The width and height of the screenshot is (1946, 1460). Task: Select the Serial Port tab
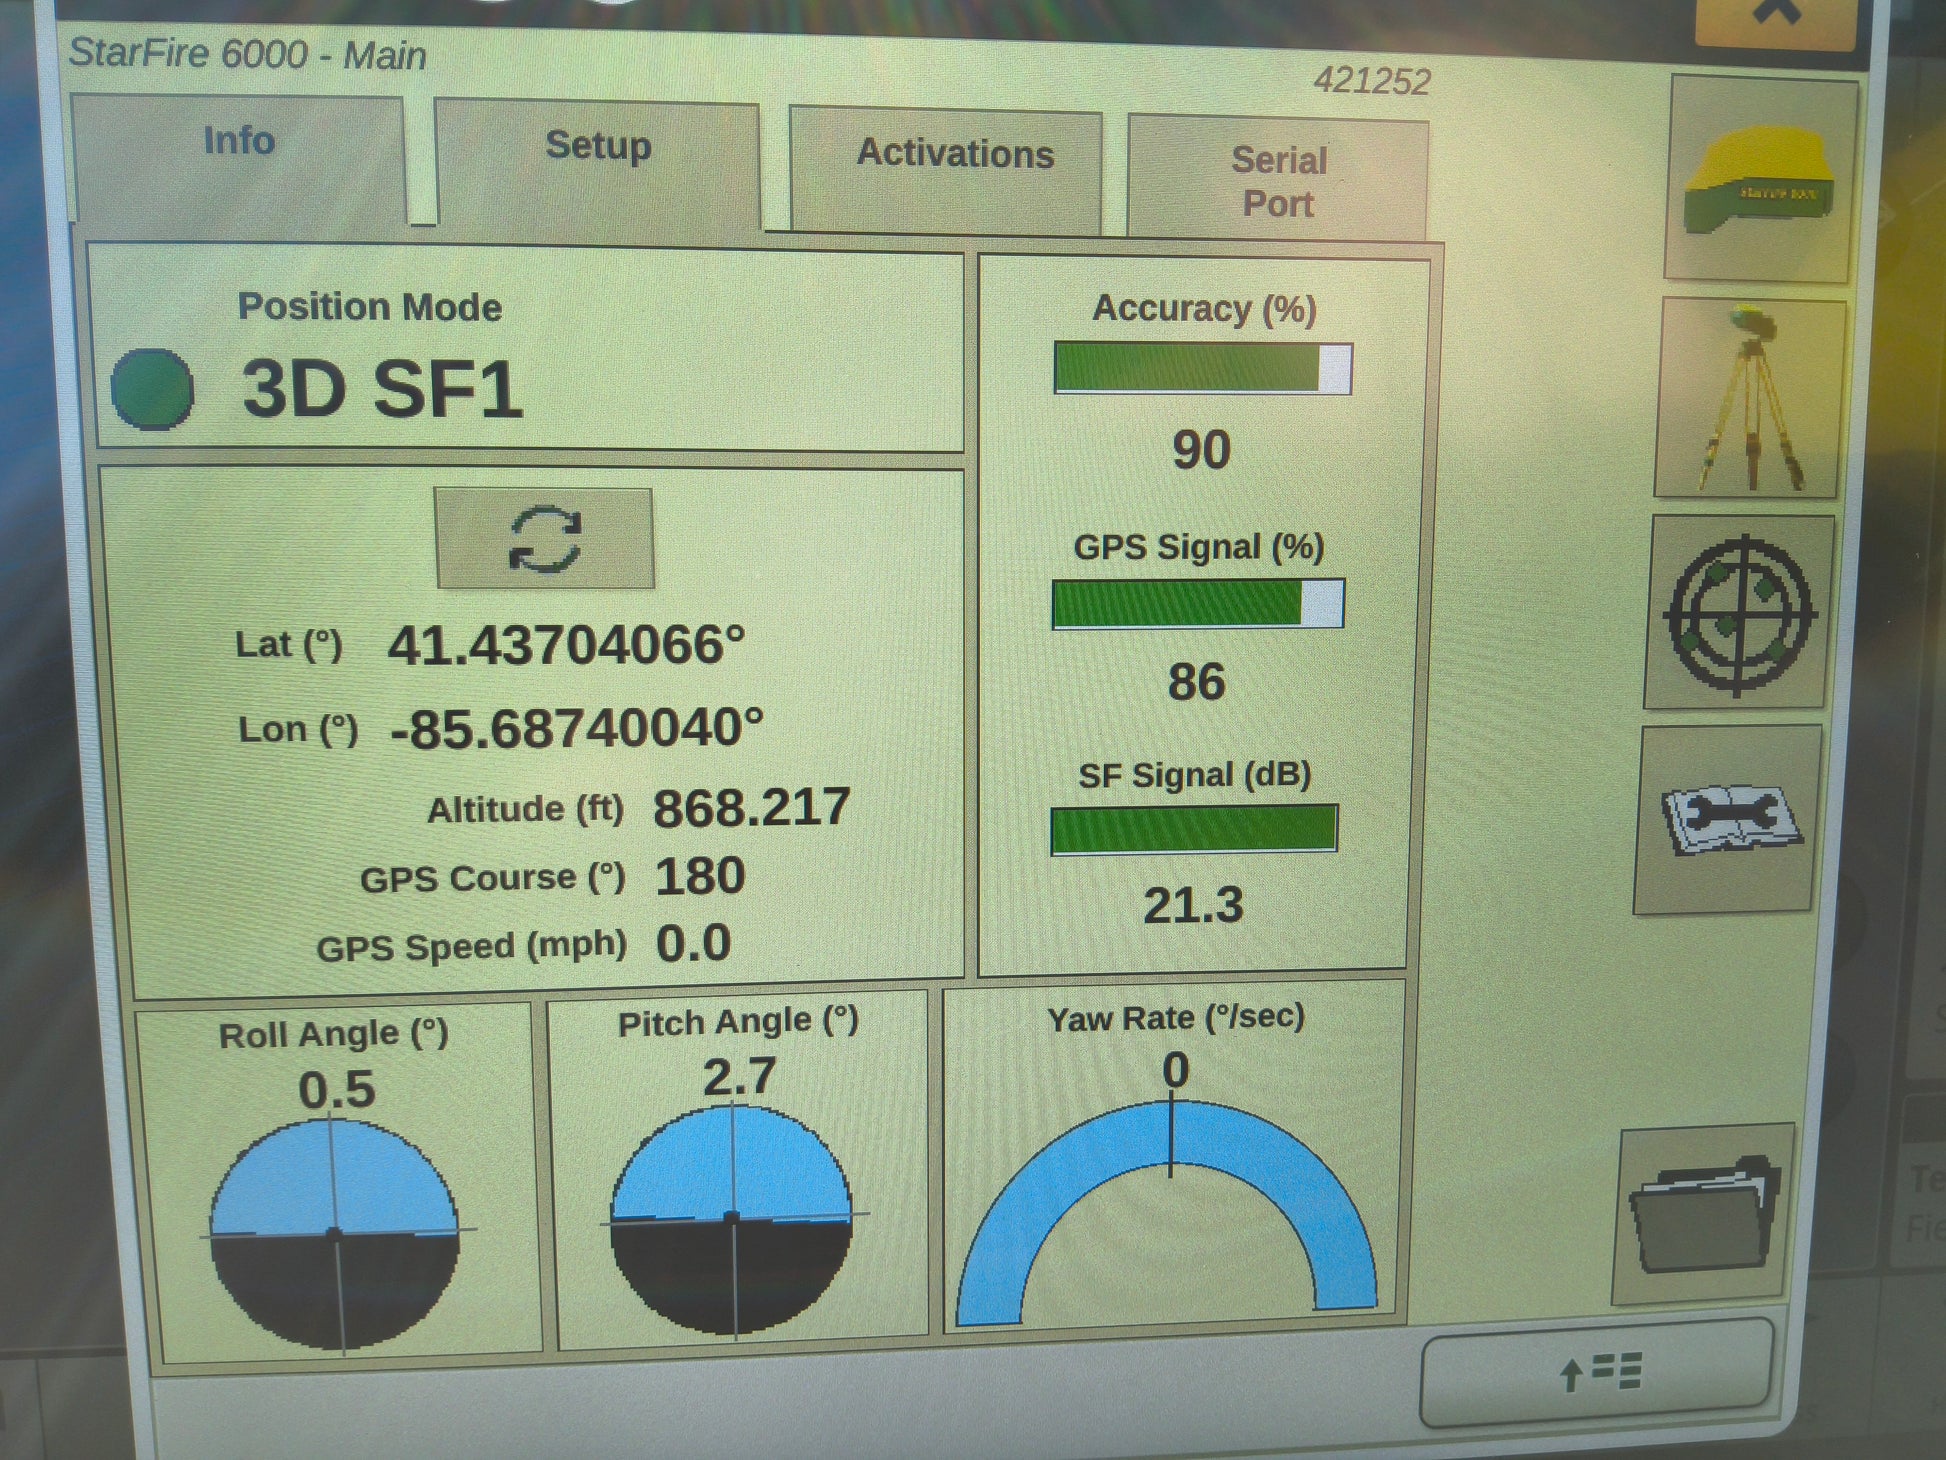(1278, 182)
